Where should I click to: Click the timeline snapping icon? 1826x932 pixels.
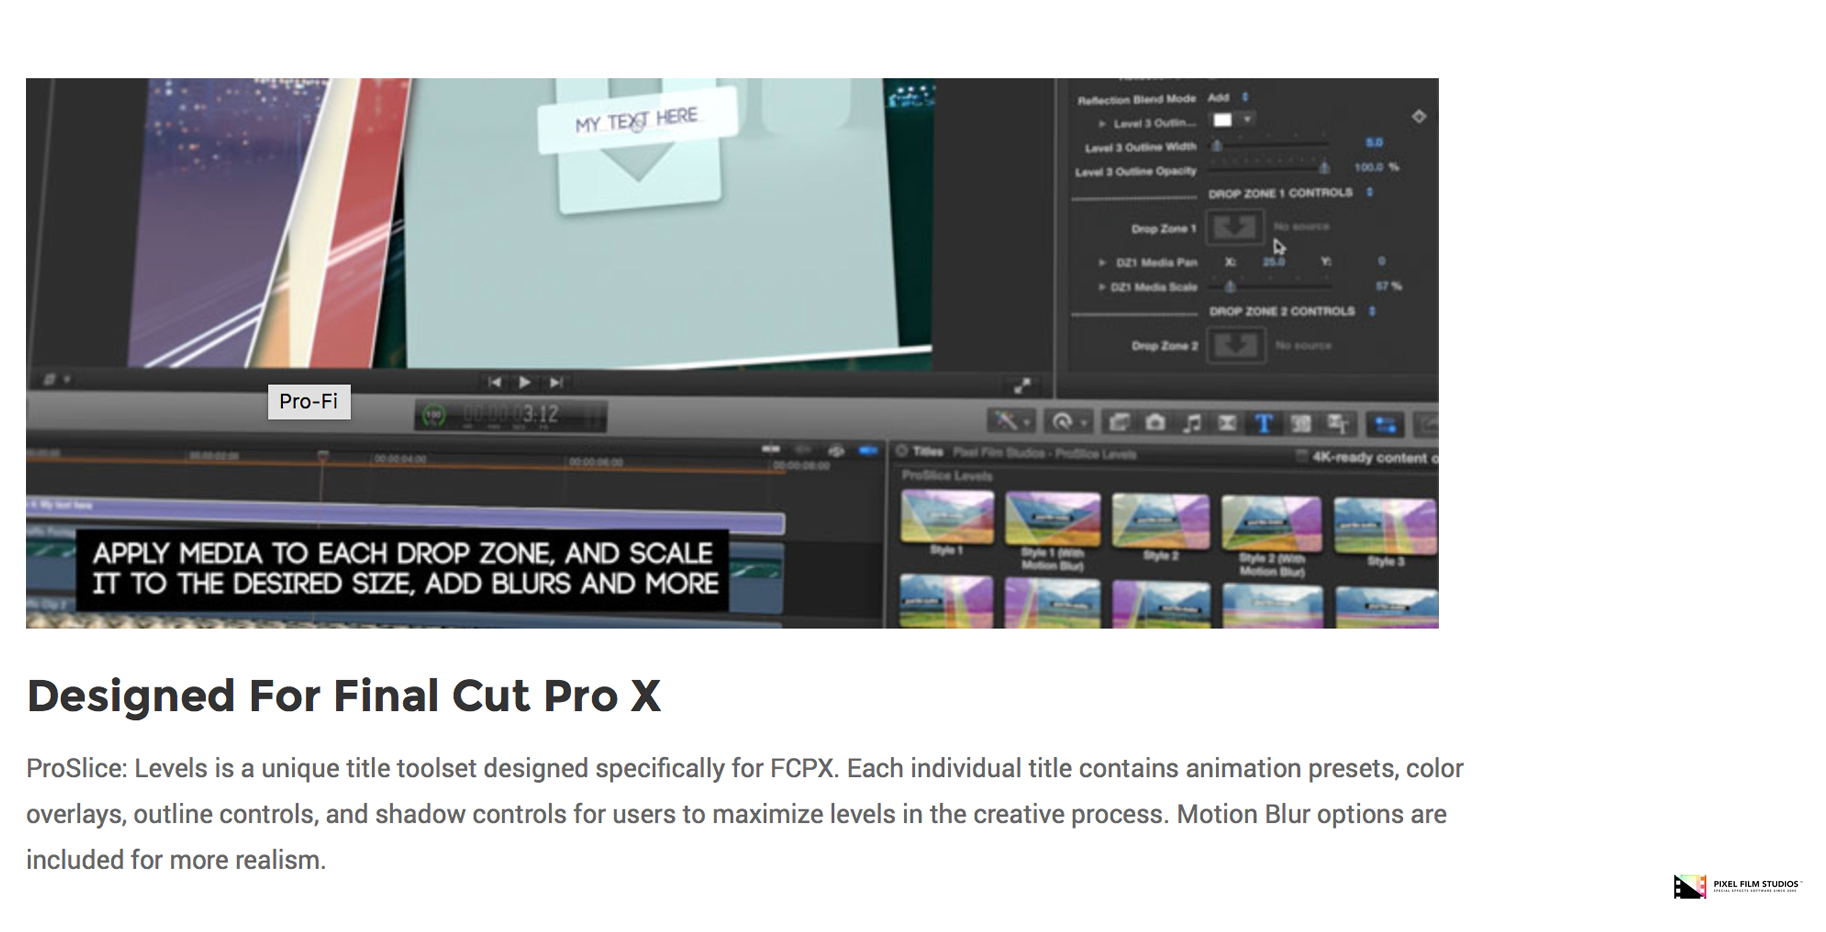coord(770,450)
